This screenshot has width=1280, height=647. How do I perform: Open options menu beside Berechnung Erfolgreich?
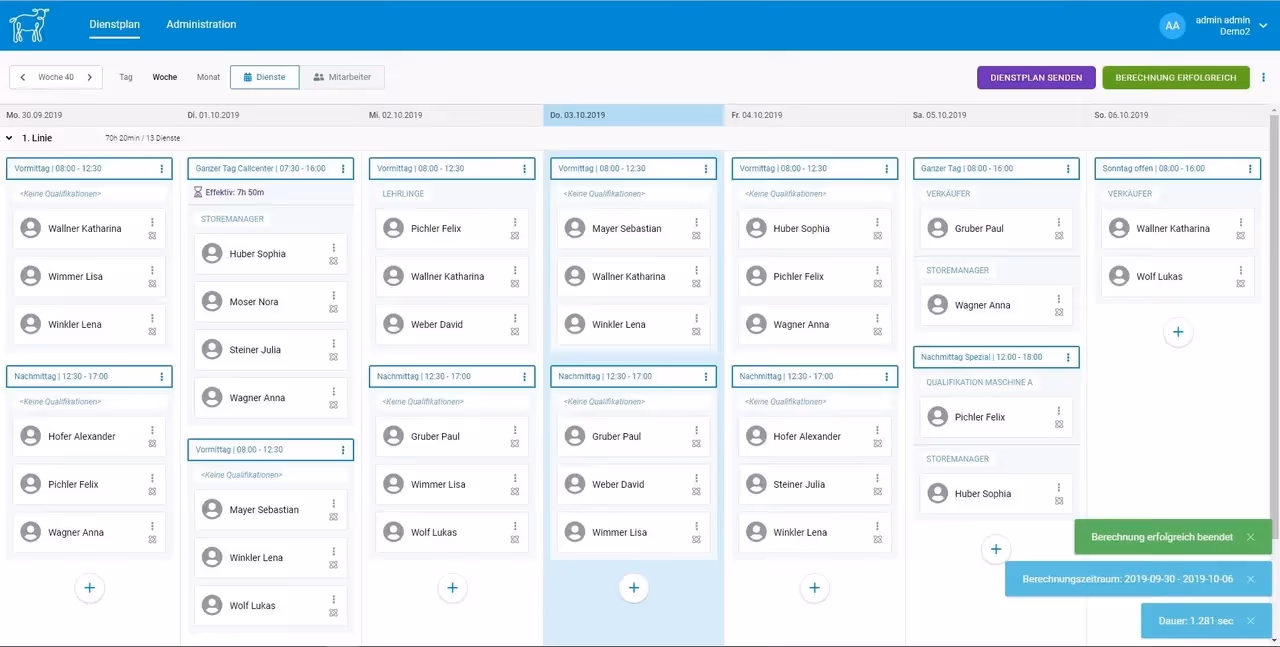tap(1263, 77)
